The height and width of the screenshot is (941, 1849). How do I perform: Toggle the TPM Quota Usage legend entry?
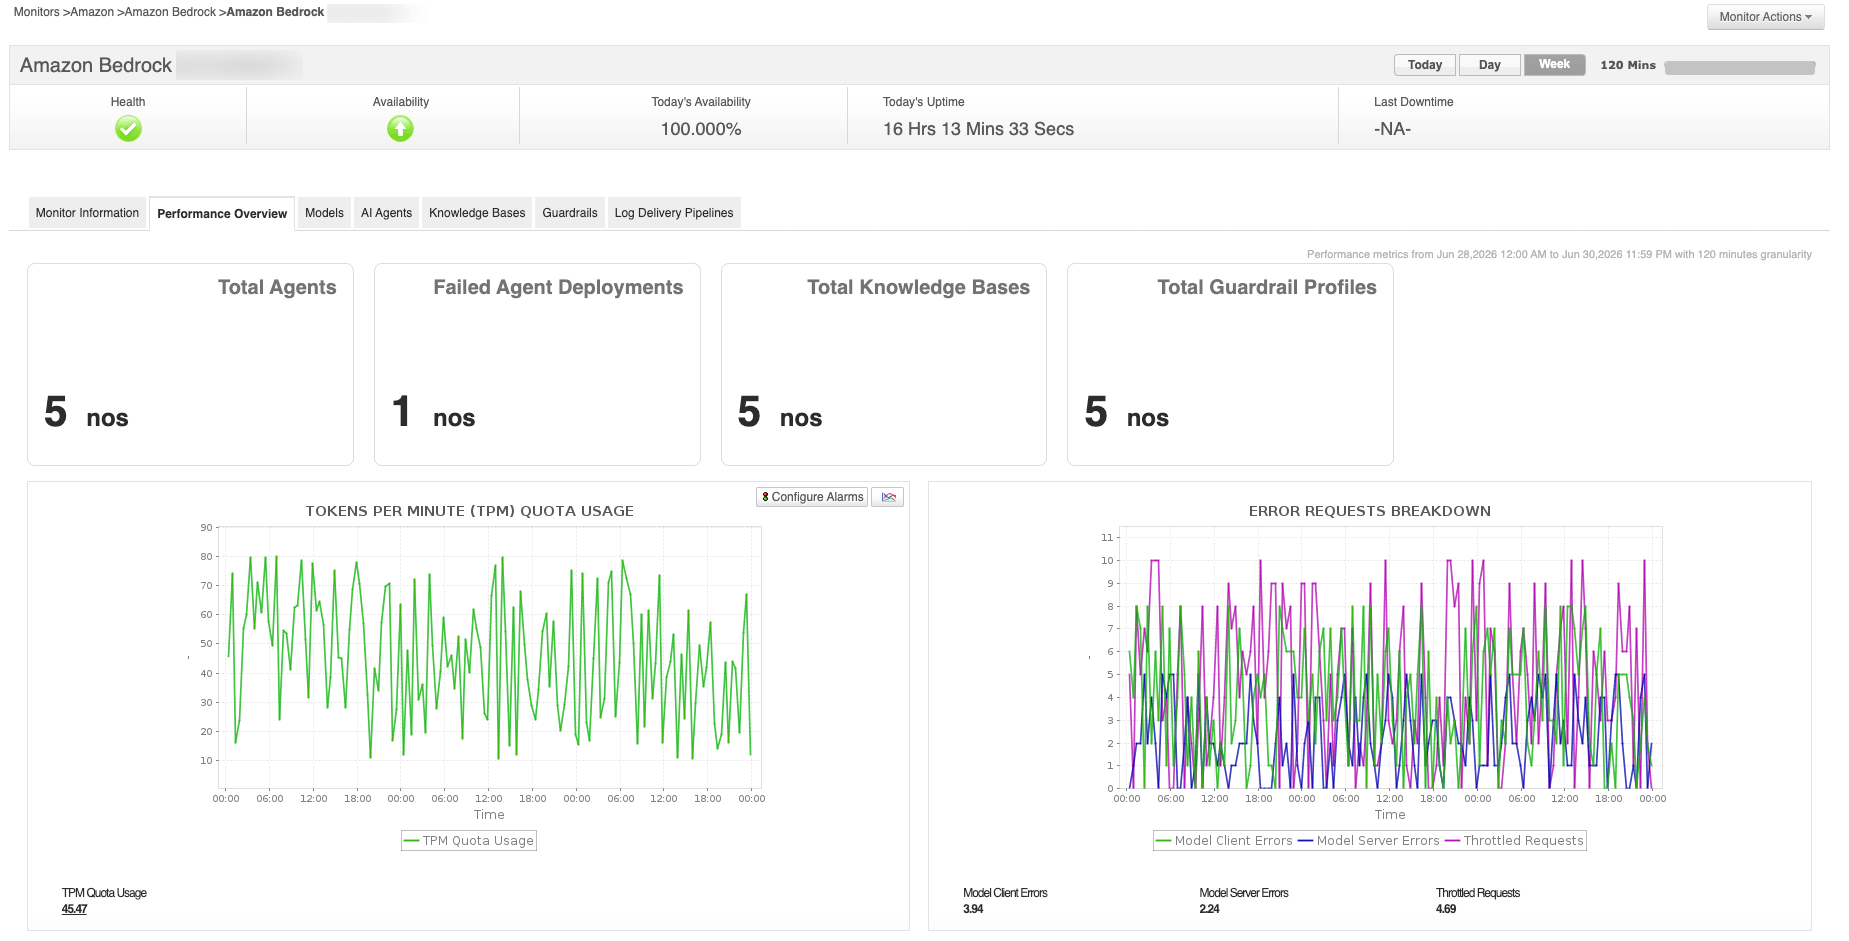(x=469, y=841)
